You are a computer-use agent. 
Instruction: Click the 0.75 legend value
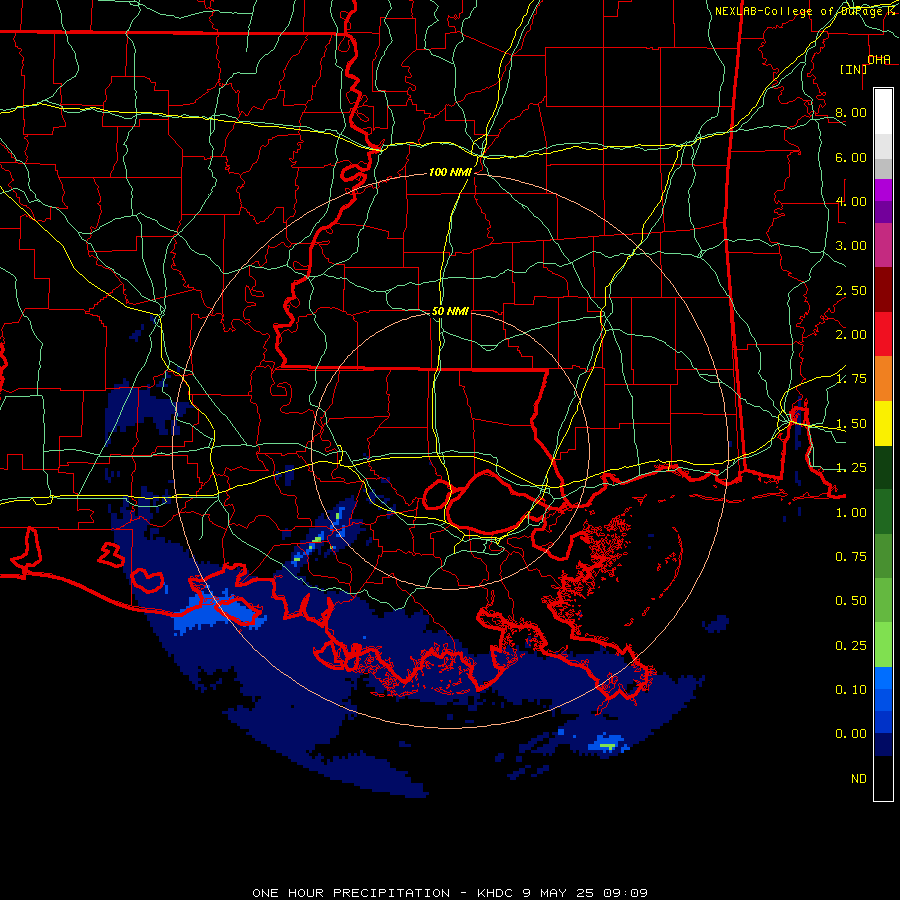coord(851,557)
